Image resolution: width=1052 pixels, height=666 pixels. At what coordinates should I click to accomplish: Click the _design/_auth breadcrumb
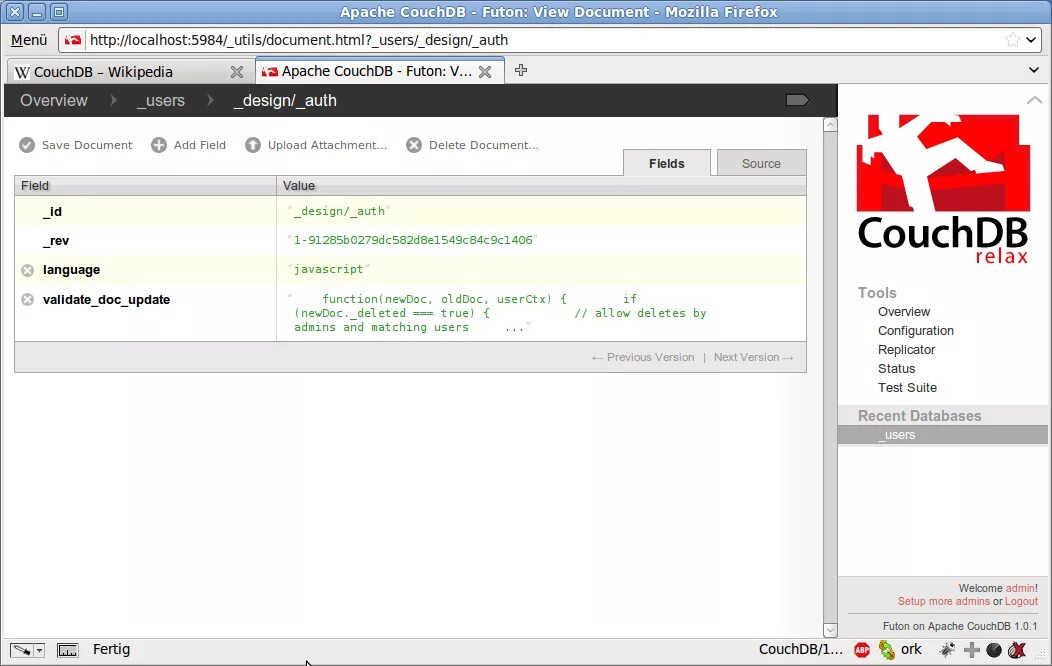coord(285,101)
